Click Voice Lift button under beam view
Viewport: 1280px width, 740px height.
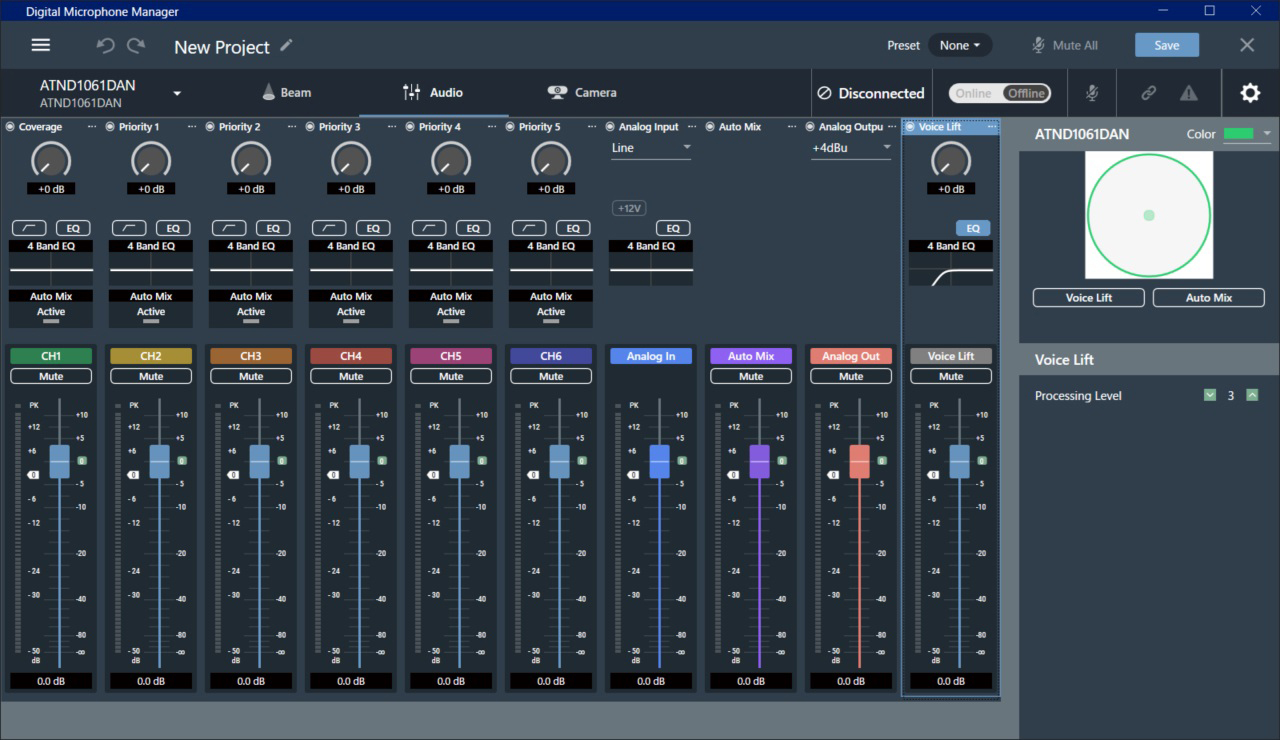click(1089, 297)
